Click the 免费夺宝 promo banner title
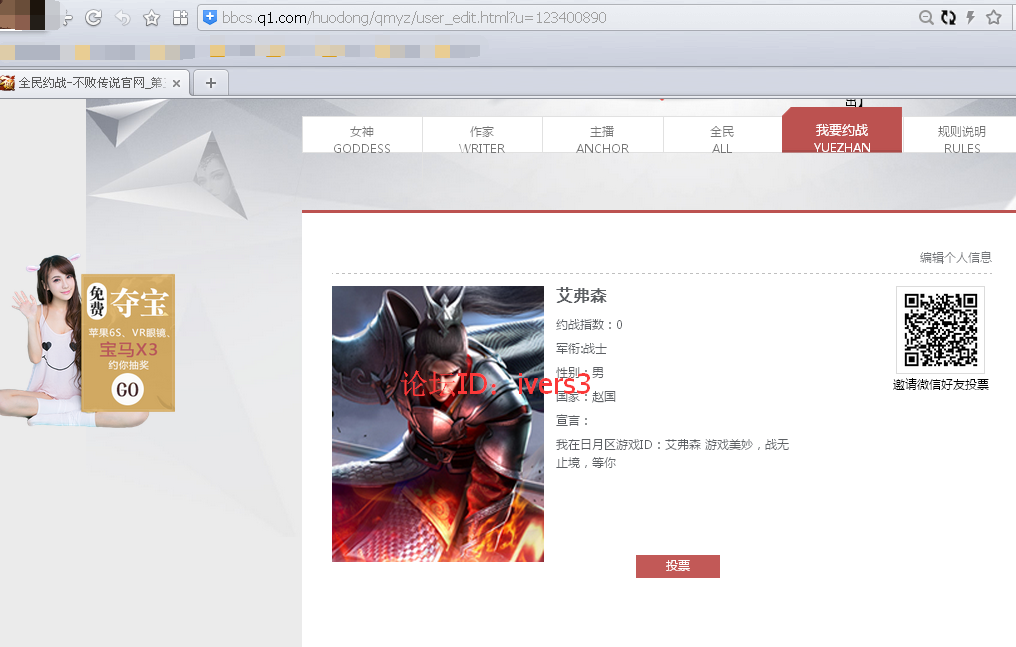Screen dimensions: 1016x647 pyautogui.click(x=128, y=302)
